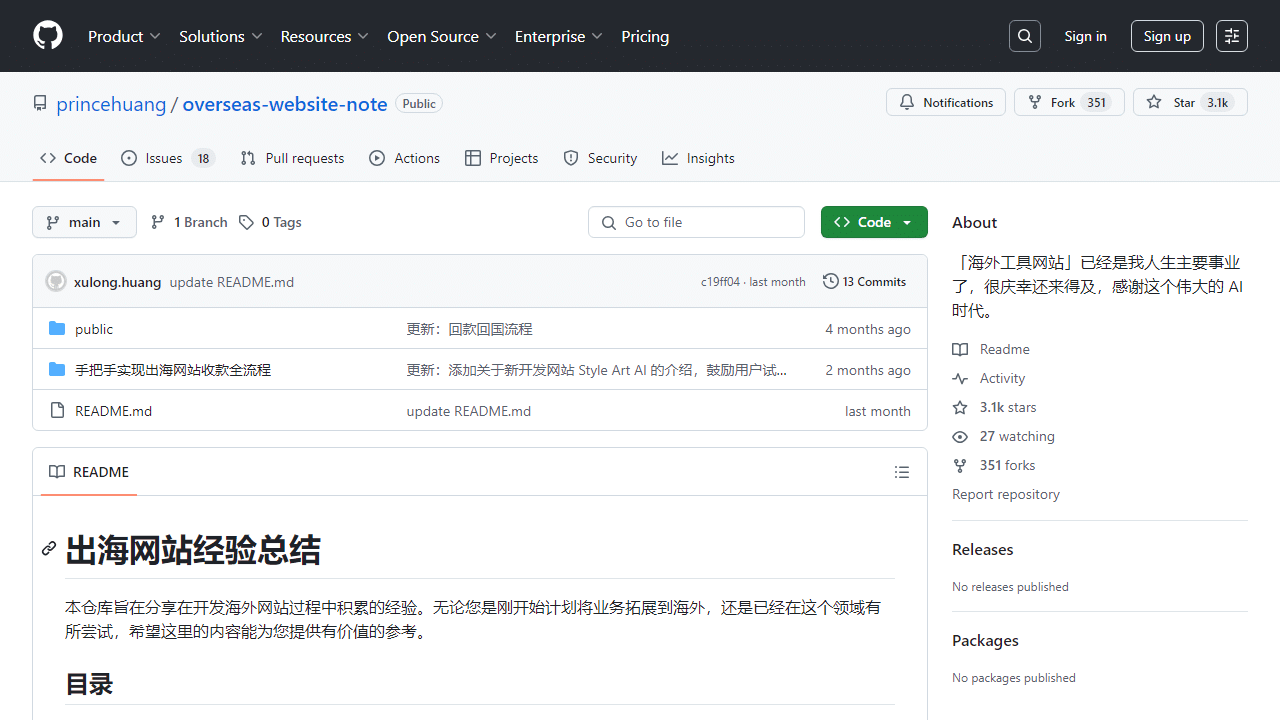The height and width of the screenshot is (720, 1280).
Task: Expand the Enterprise menu
Action: click(x=559, y=36)
